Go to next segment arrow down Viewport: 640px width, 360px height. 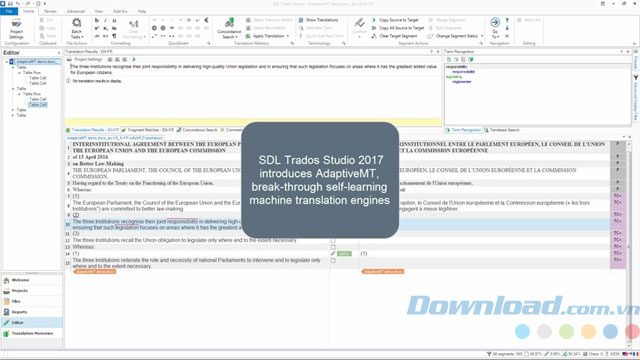(x=507, y=28)
